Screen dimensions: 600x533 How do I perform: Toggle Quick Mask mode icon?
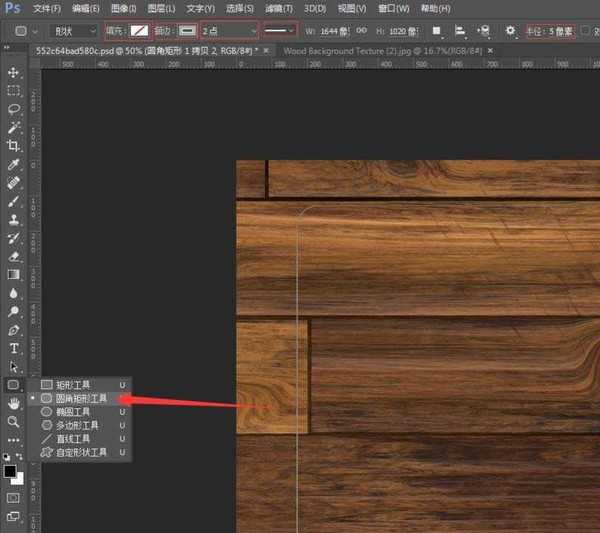pos(14,496)
